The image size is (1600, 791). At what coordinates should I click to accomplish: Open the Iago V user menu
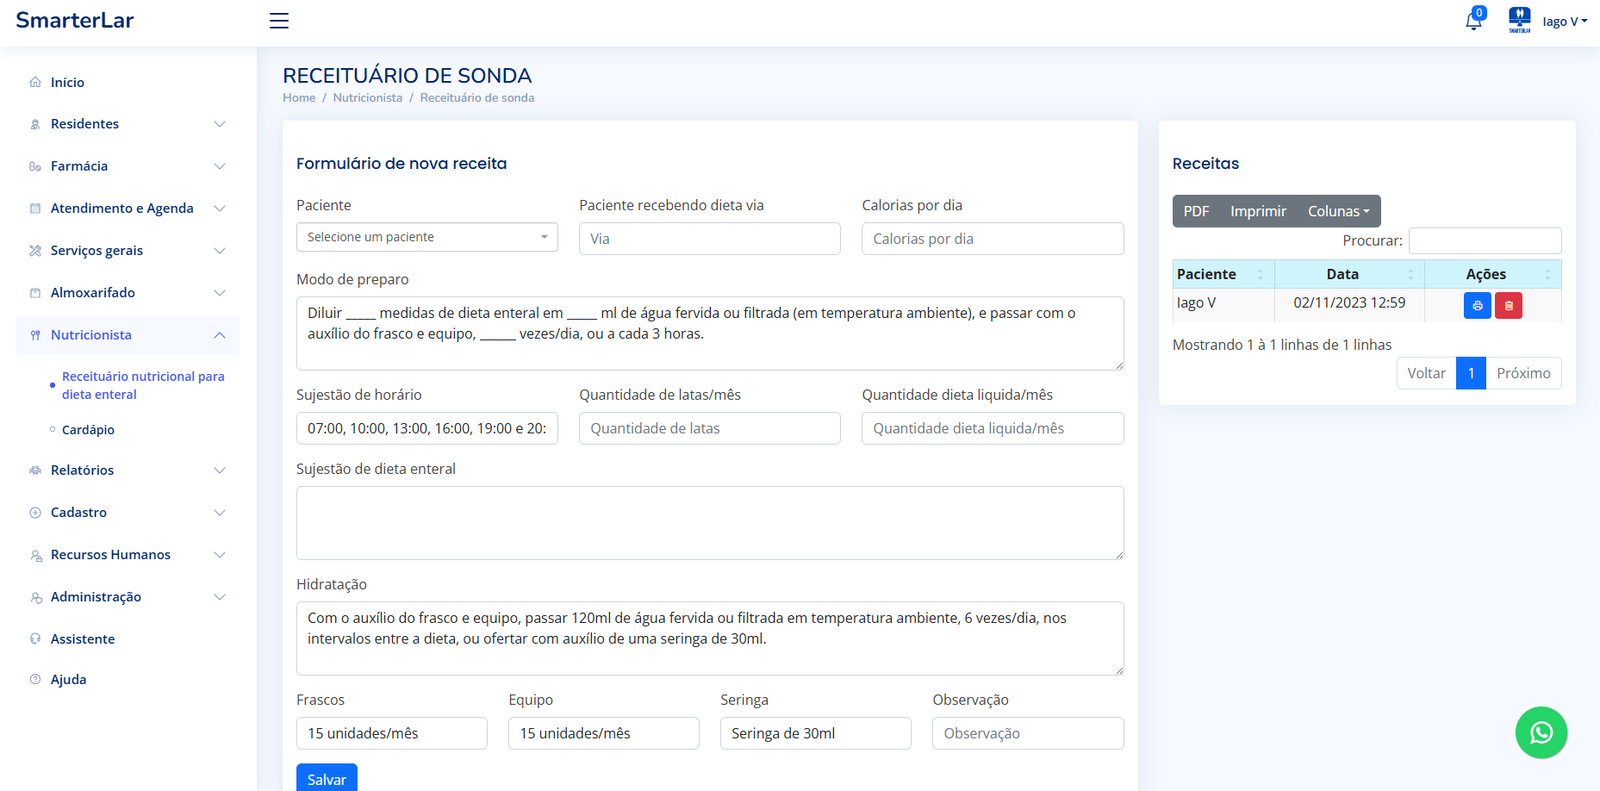click(x=1565, y=21)
